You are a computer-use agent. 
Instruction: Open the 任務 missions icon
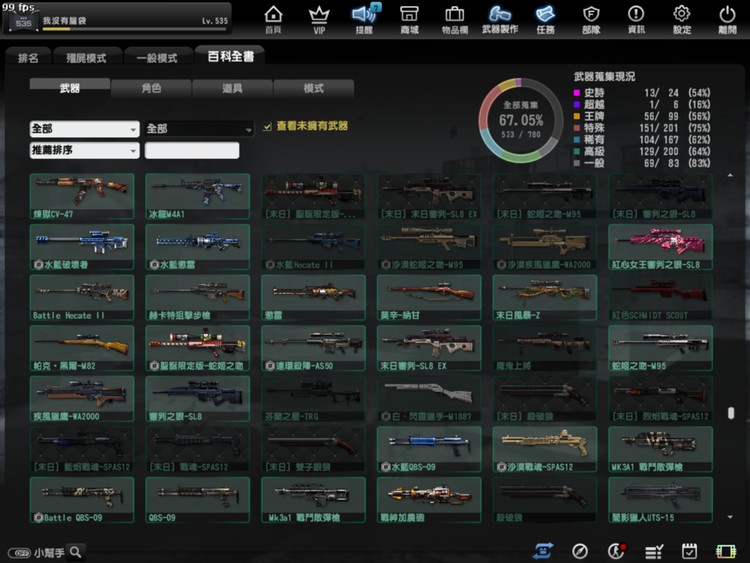point(545,18)
